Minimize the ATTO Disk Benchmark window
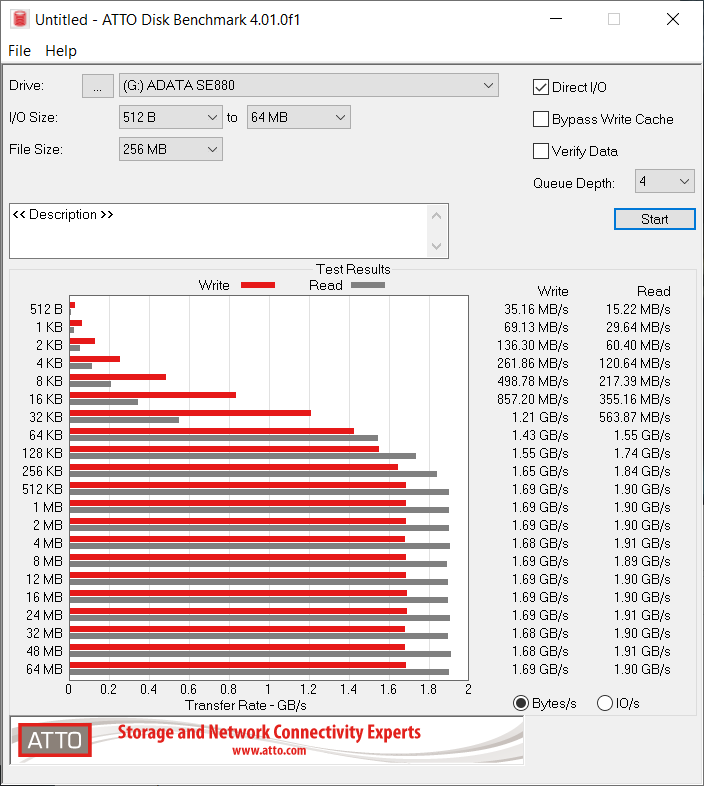The height and width of the screenshot is (786, 704). point(556,19)
